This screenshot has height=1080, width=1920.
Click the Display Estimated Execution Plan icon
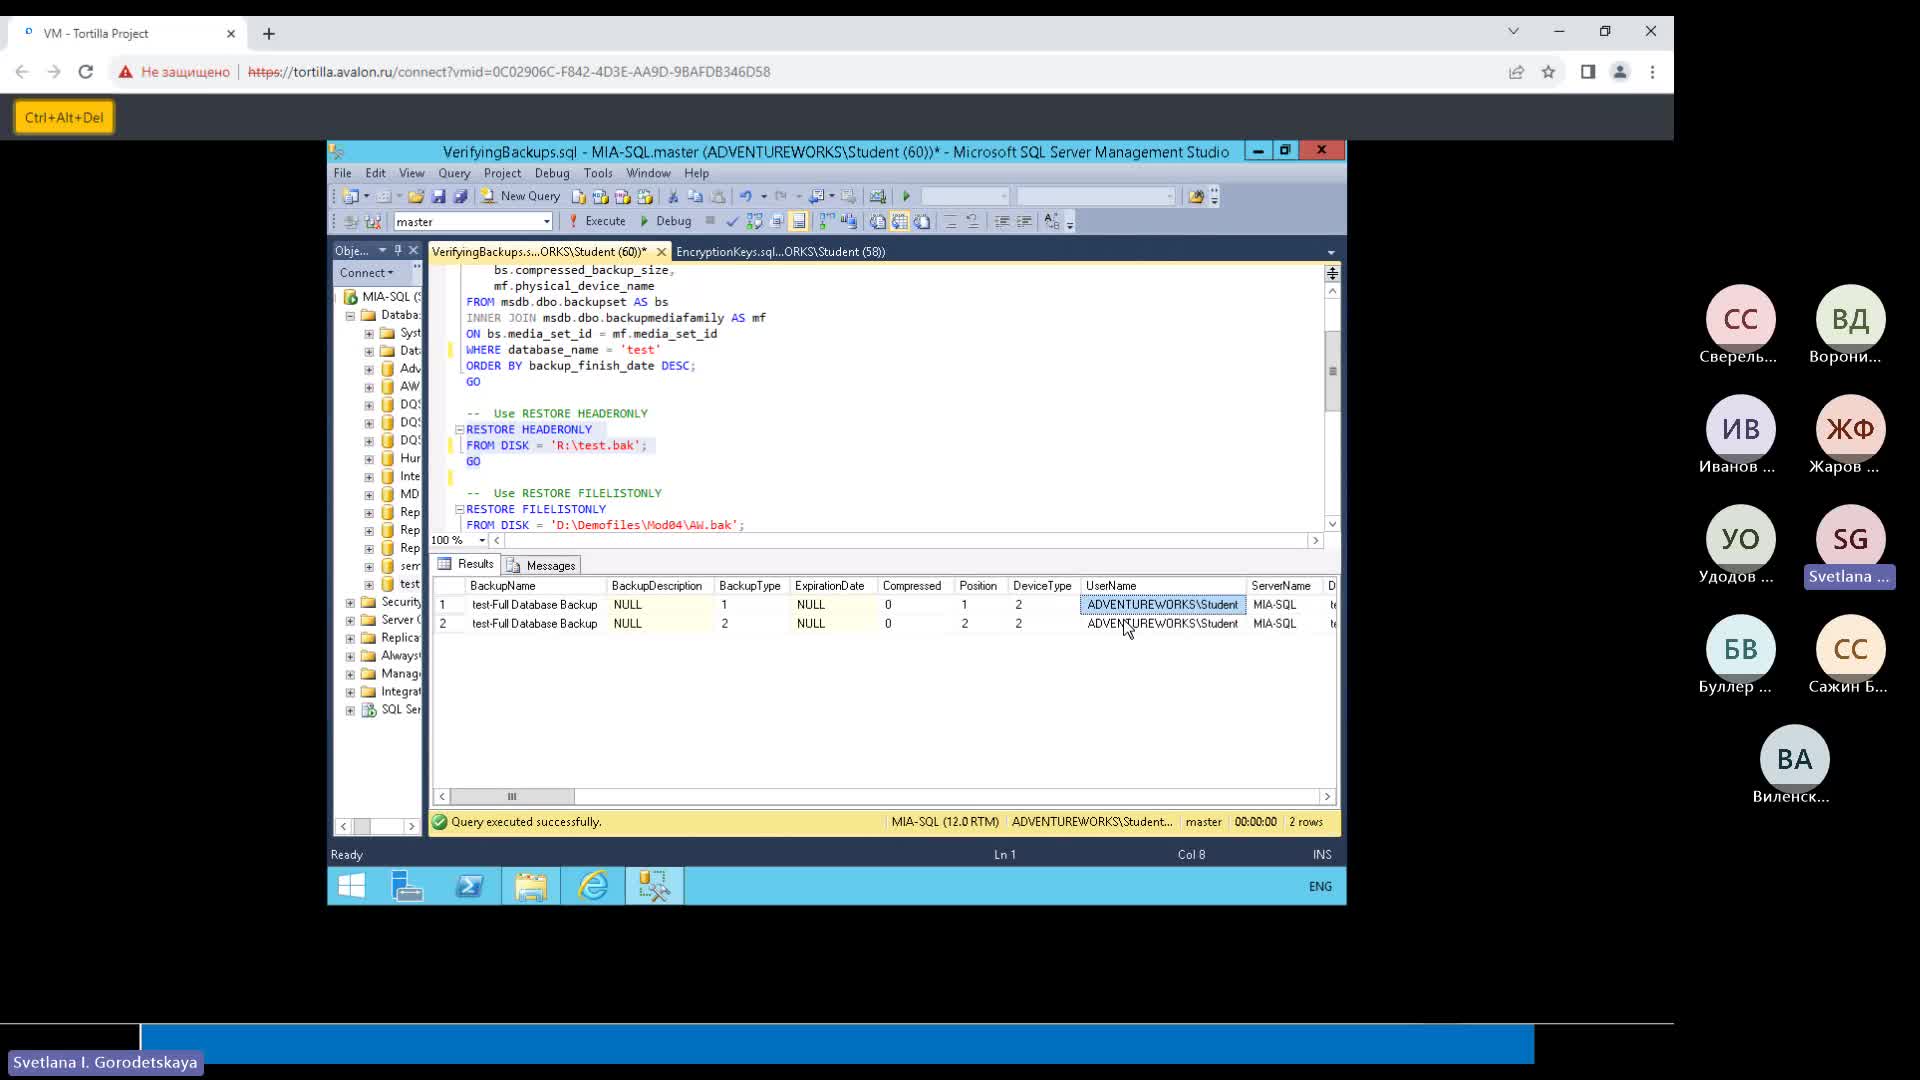pos(754,221)
